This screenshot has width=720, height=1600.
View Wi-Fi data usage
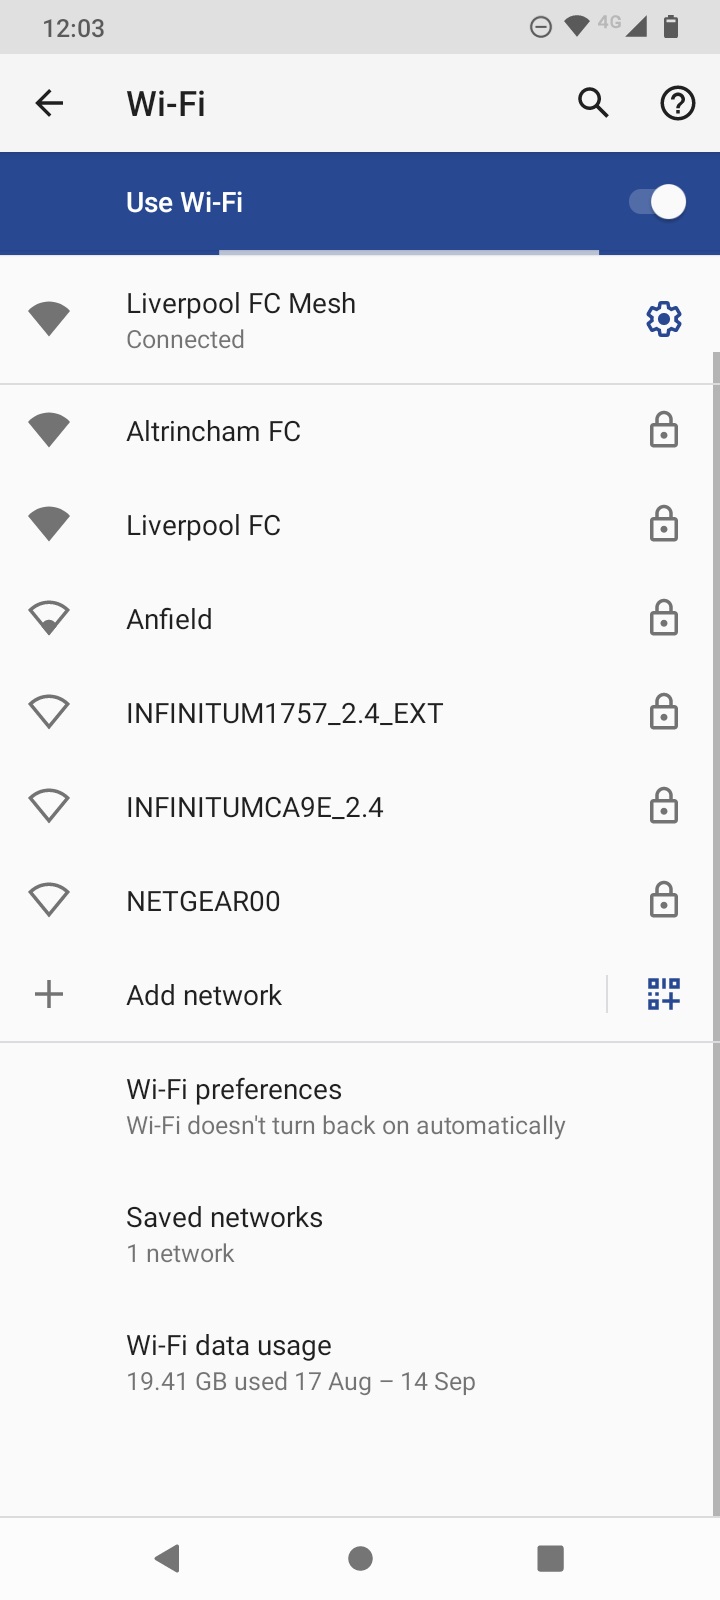coord(360,1363)
